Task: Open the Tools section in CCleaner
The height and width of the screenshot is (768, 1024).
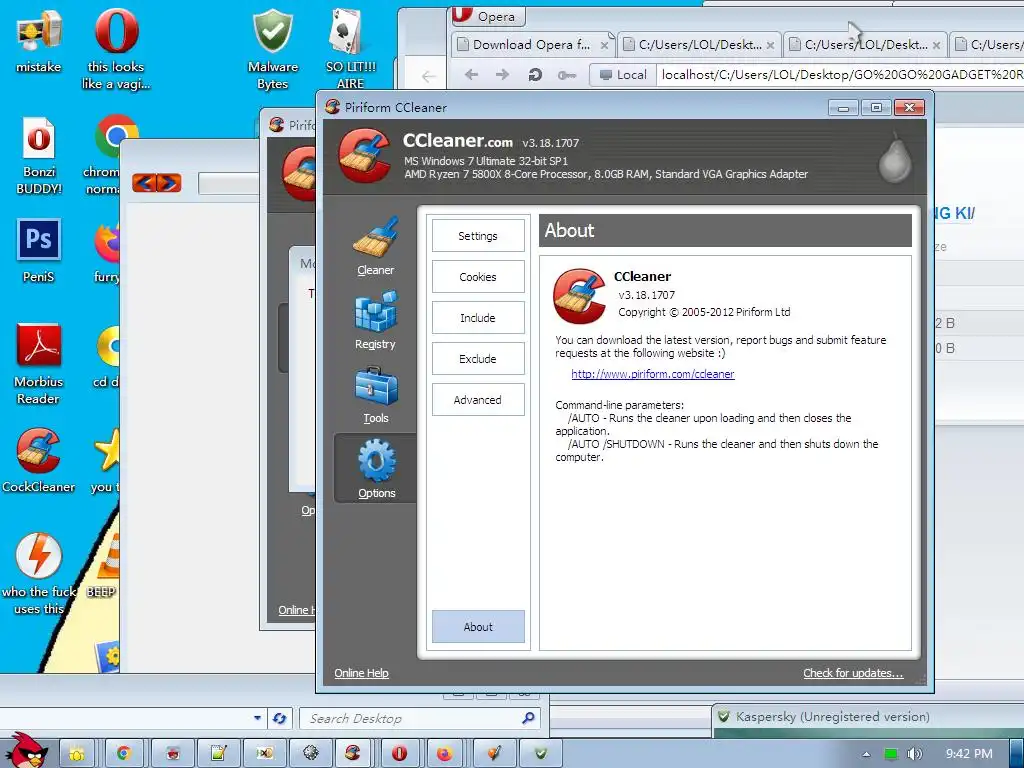Action: tap(376, 395)
